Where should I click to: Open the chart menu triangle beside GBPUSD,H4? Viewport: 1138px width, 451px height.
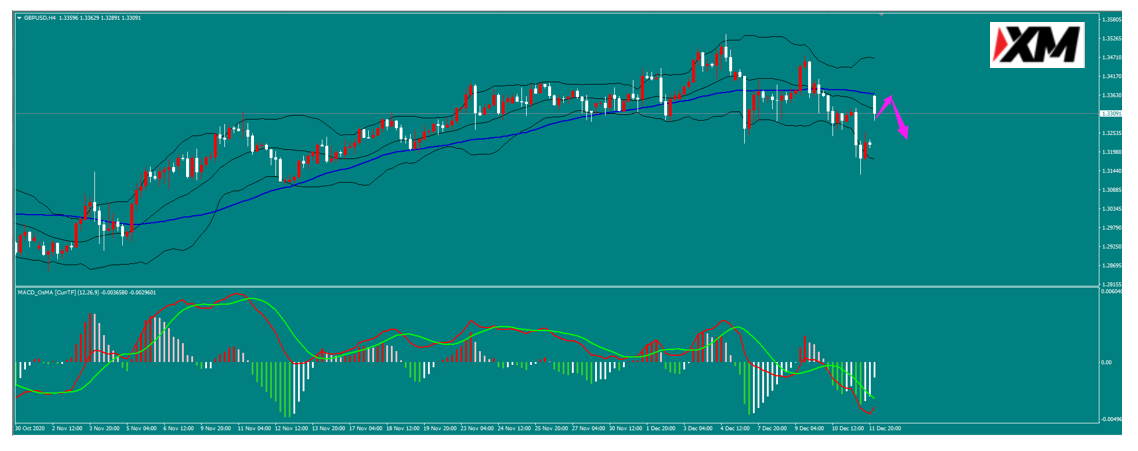point(20,17)
